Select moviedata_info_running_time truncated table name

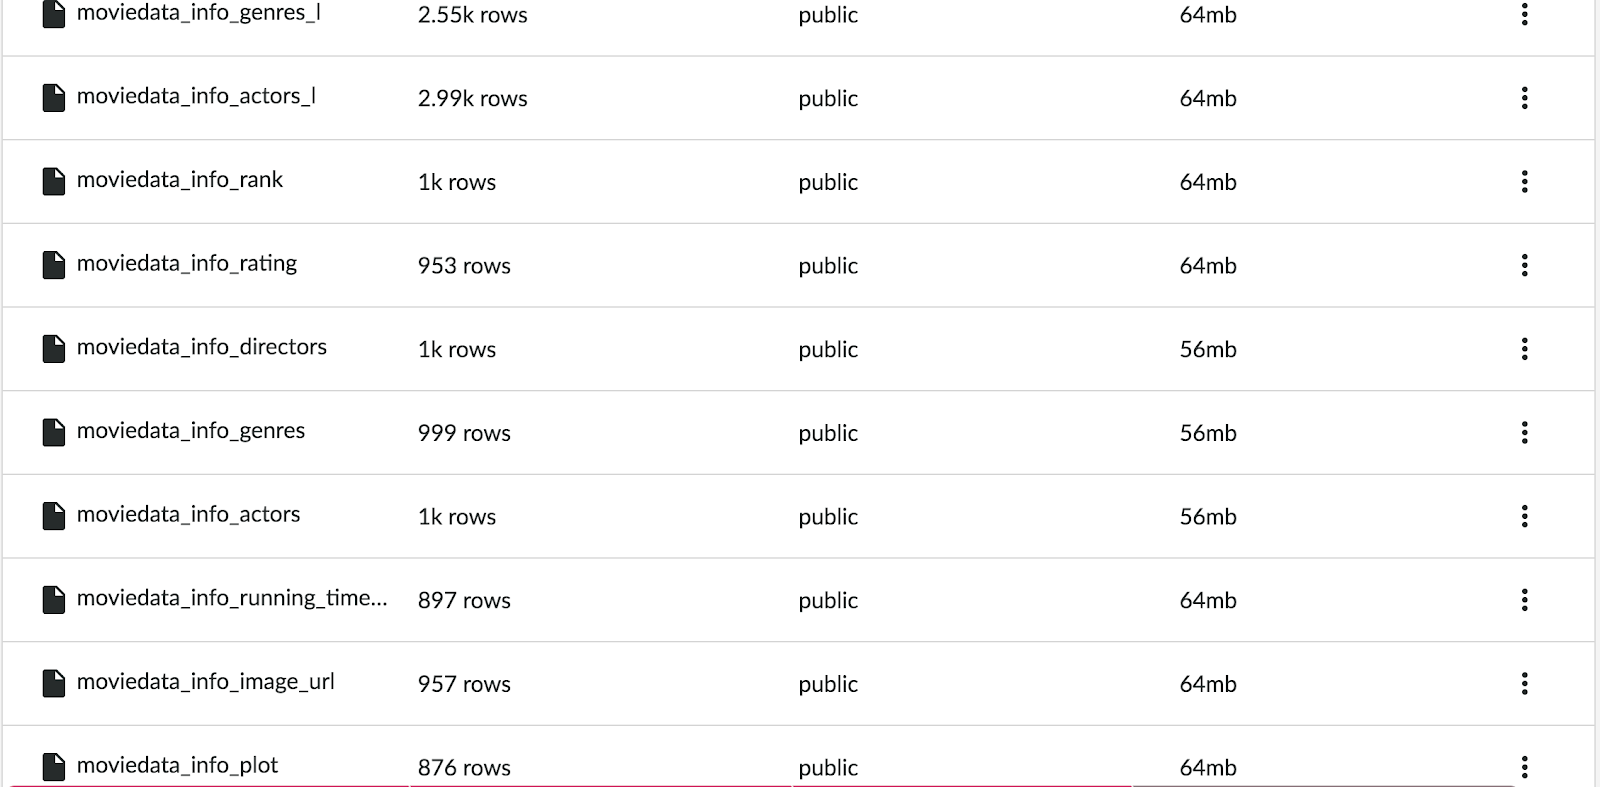pos(232,598)
